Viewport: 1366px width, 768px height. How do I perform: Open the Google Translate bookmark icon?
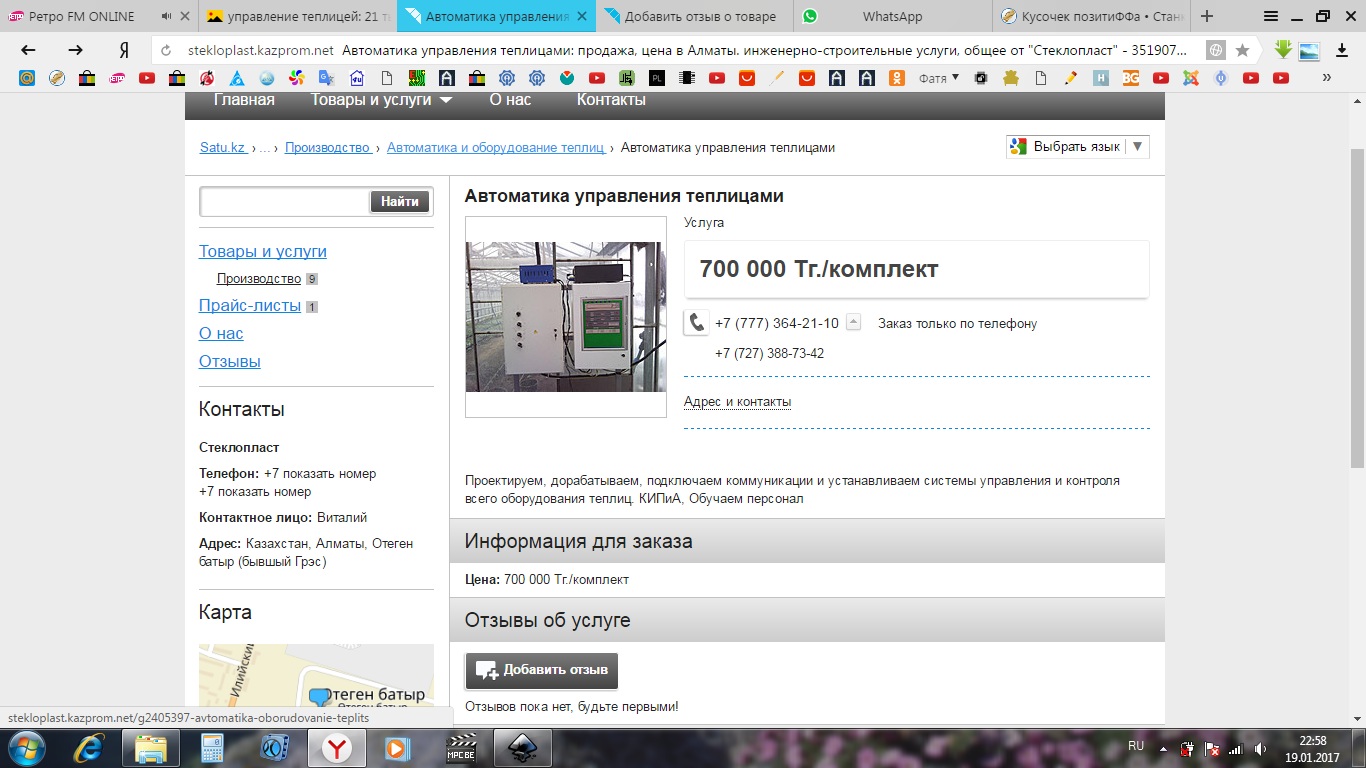click(x=326, y=78)
